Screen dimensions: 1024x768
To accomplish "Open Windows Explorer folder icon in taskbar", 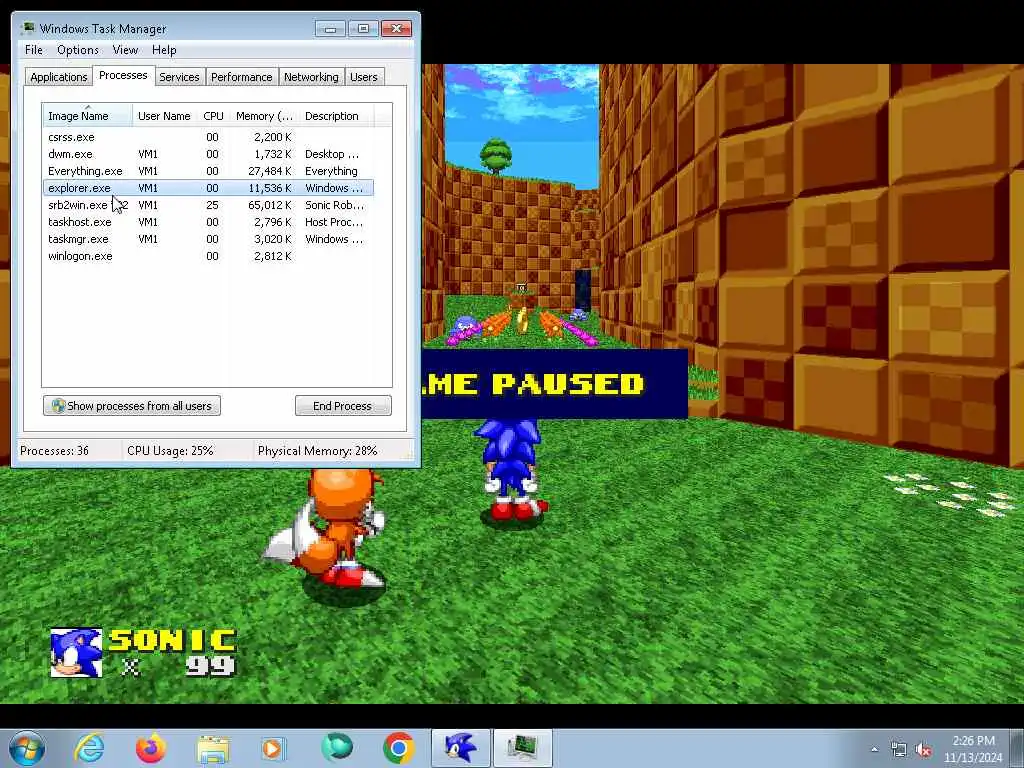I will pos(213,750).
